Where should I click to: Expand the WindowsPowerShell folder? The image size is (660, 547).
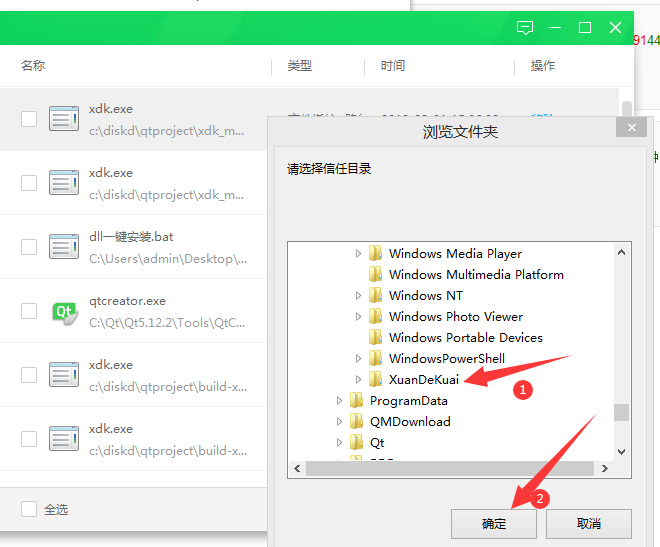[358, 359]
